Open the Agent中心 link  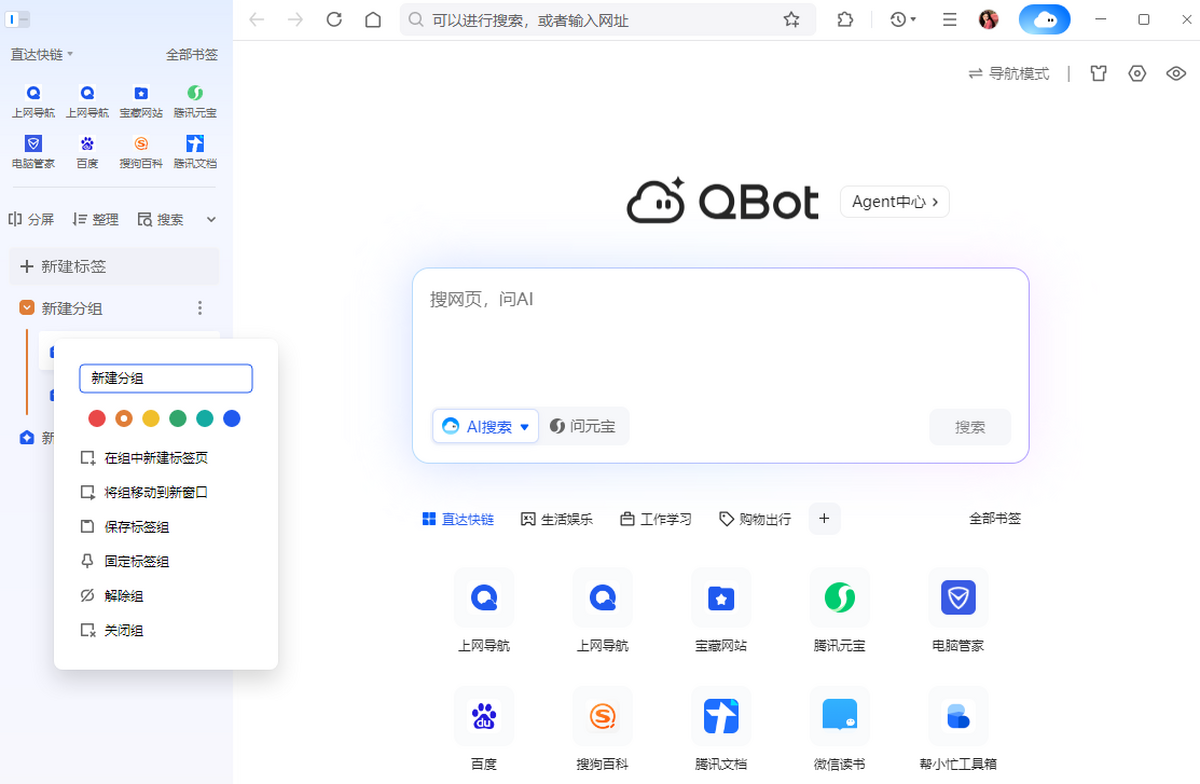click(x=894, y=201)
